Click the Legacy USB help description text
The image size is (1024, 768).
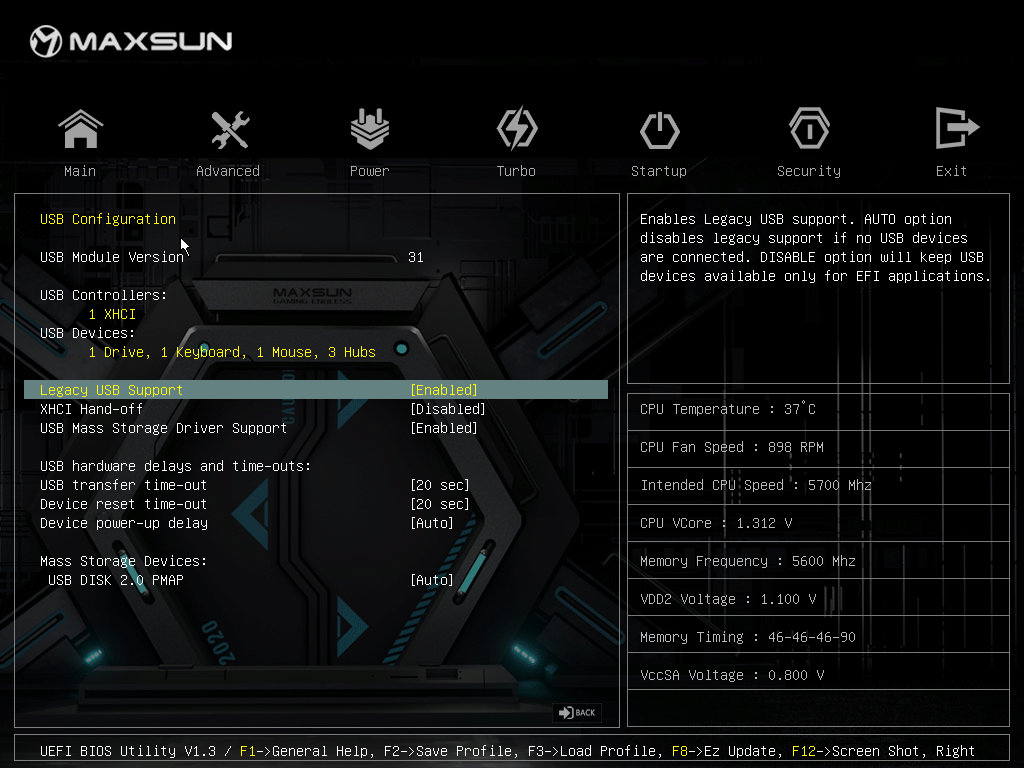point(815,248)
